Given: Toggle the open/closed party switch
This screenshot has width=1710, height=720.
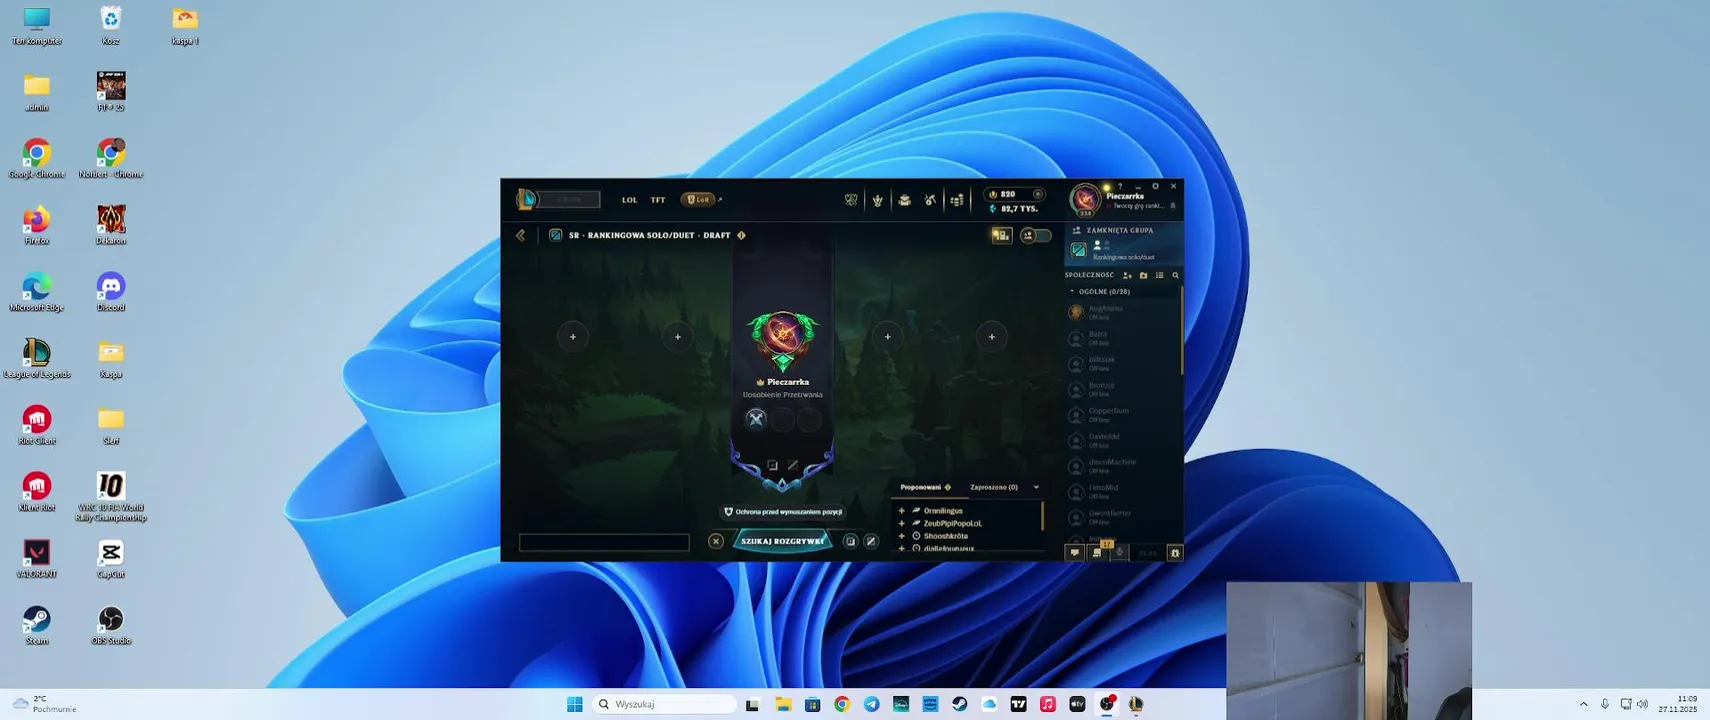Looking at the screenshot, I should point(1036,235).
